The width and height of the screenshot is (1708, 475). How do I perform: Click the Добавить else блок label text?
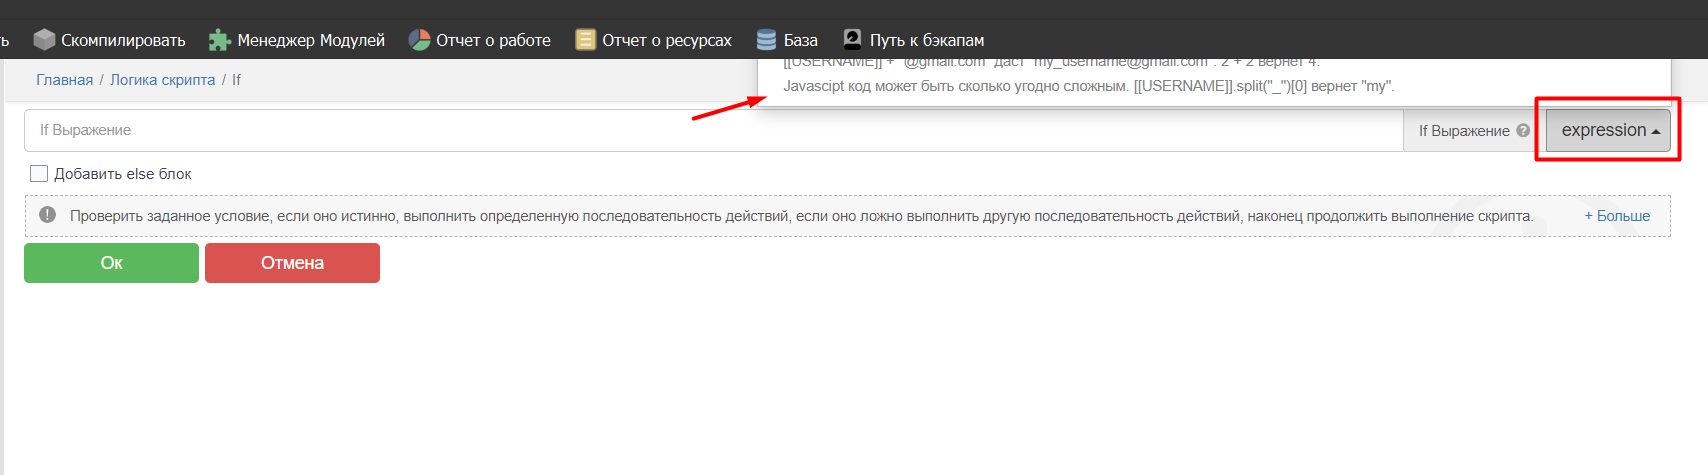tap(123, 174)
